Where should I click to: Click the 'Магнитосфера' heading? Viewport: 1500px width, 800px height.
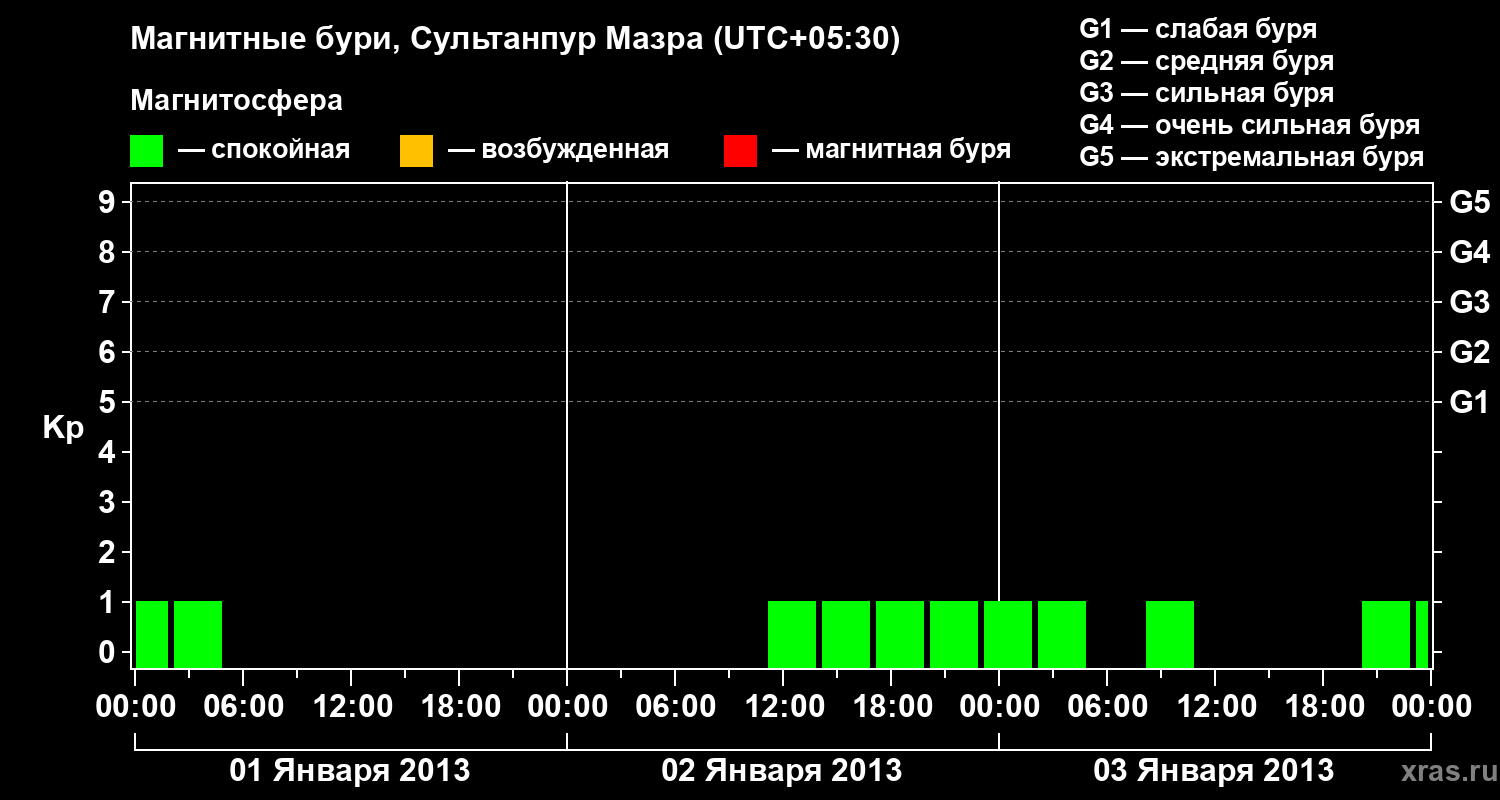pyautogui.click(x=237, y=101)
